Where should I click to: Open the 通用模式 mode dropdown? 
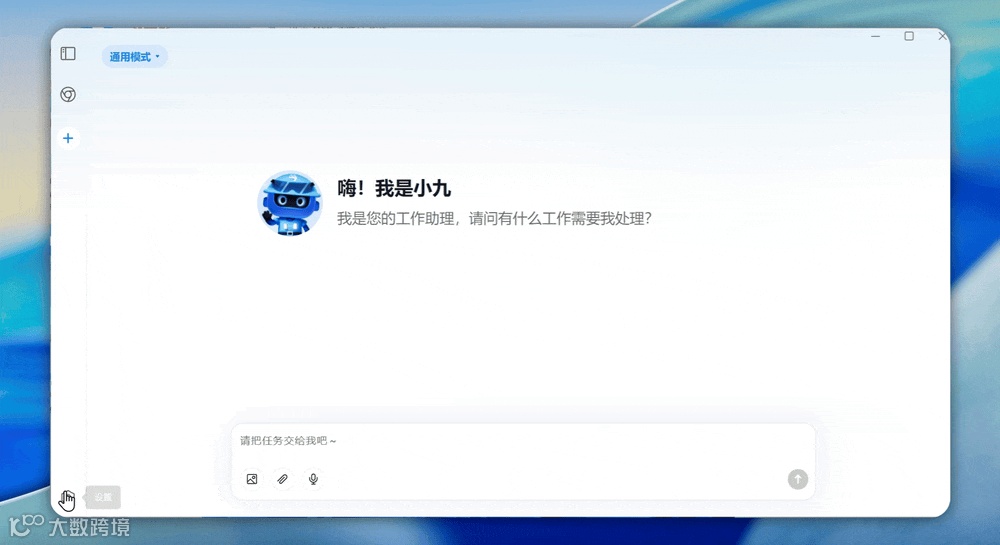(135, 57)
